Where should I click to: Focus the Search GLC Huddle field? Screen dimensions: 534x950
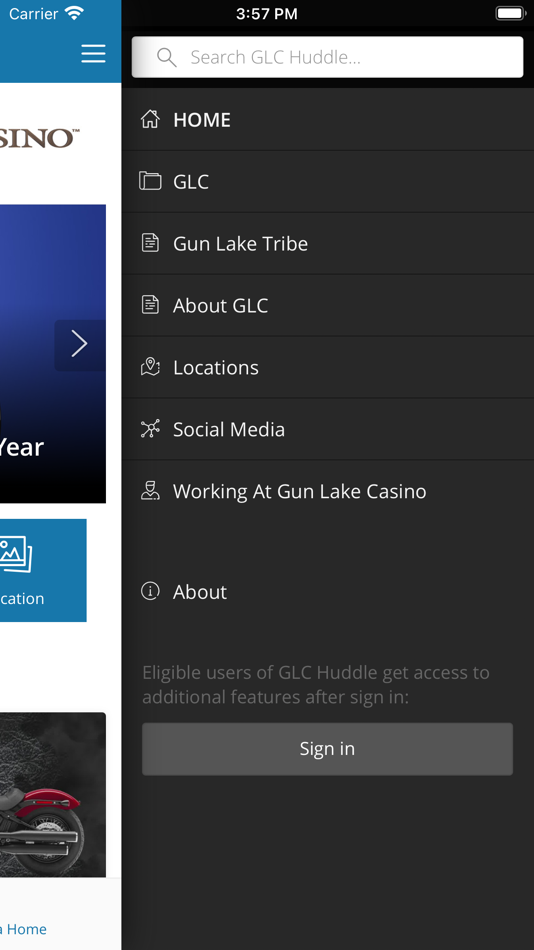click(x=327, y=57)
